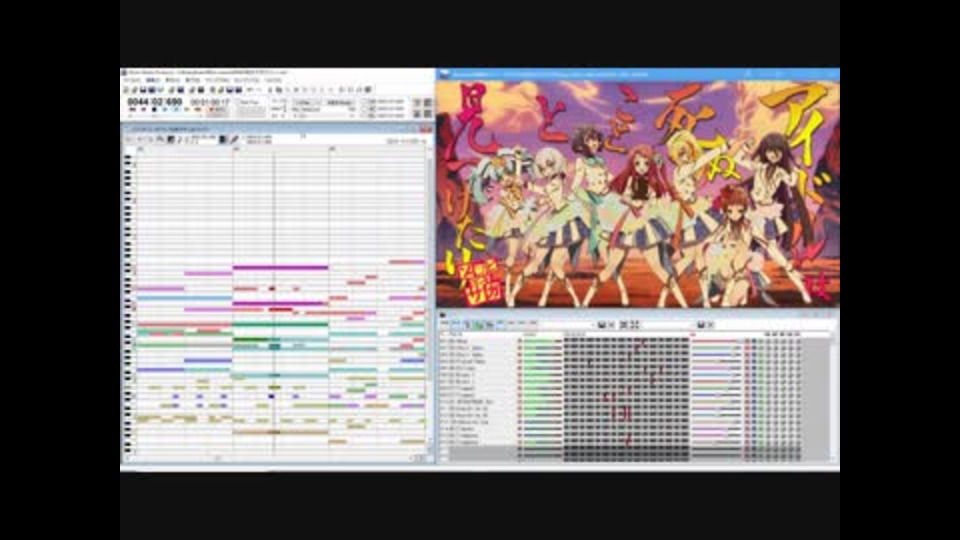
Task: Click the black square Stop transport button
Action: 154,110
